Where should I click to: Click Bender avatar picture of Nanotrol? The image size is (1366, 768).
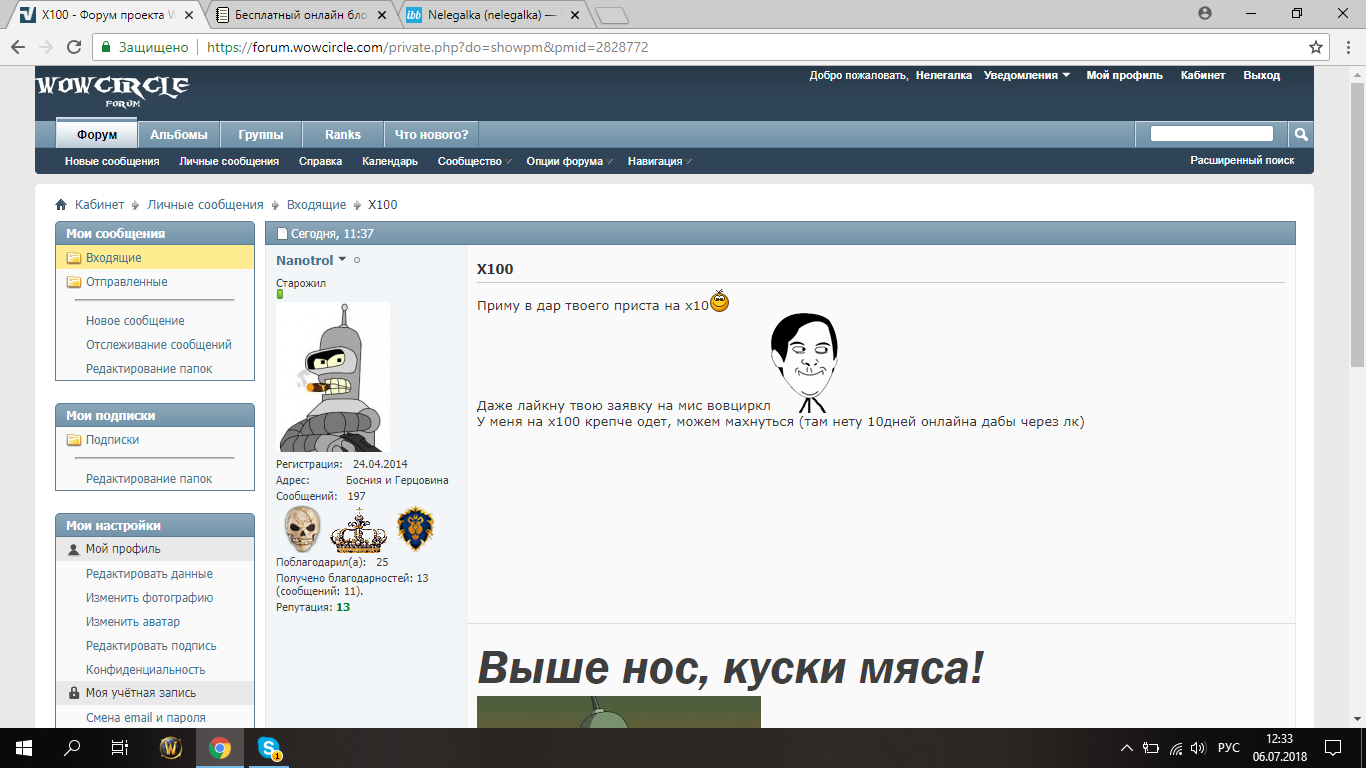333,377
